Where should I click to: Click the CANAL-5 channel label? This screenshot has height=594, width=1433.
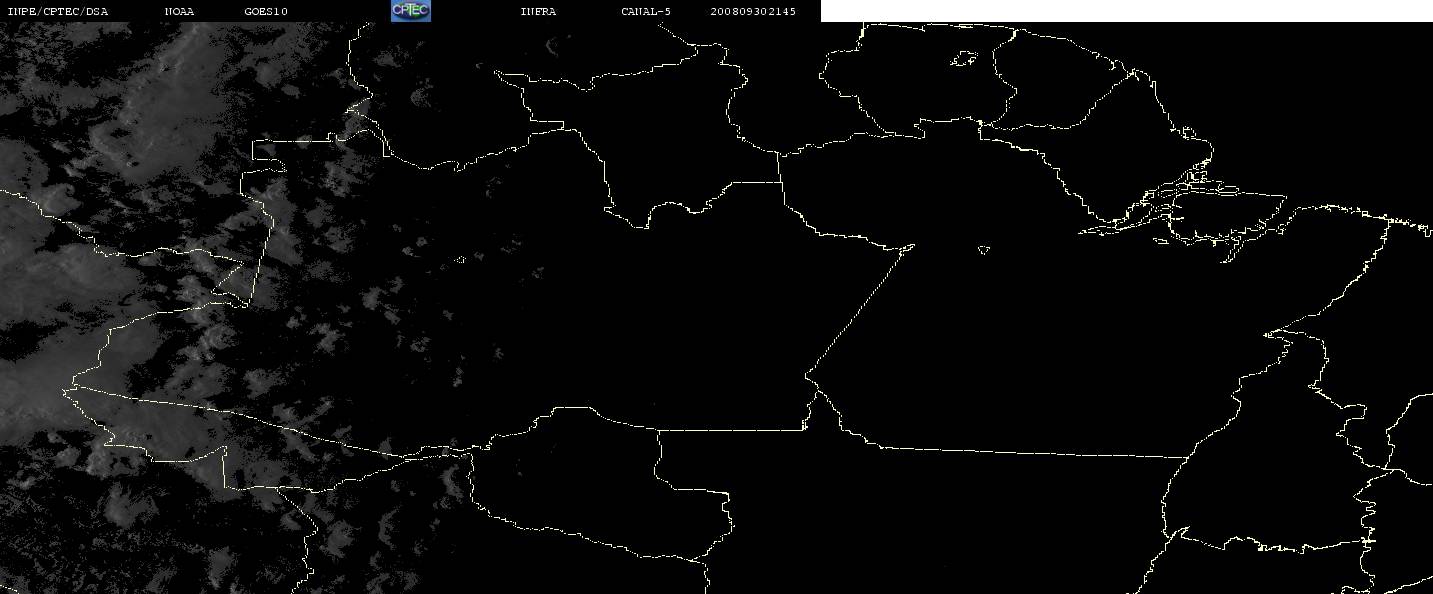point(647,12)
